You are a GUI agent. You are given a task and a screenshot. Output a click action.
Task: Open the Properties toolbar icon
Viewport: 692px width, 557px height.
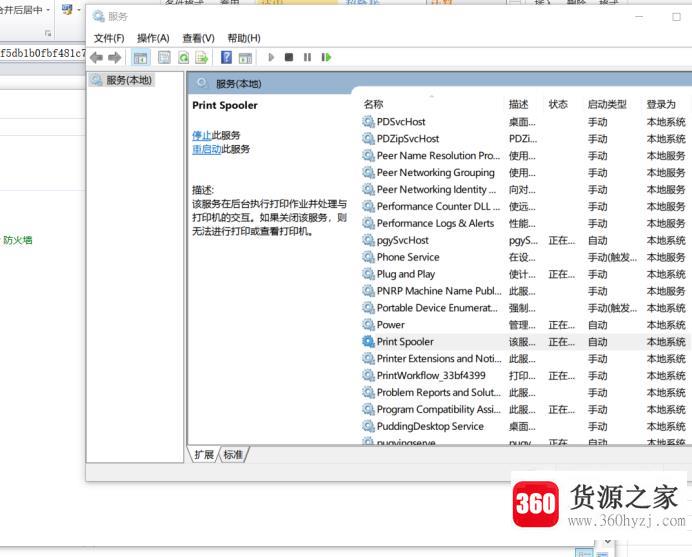pos(164,57)
